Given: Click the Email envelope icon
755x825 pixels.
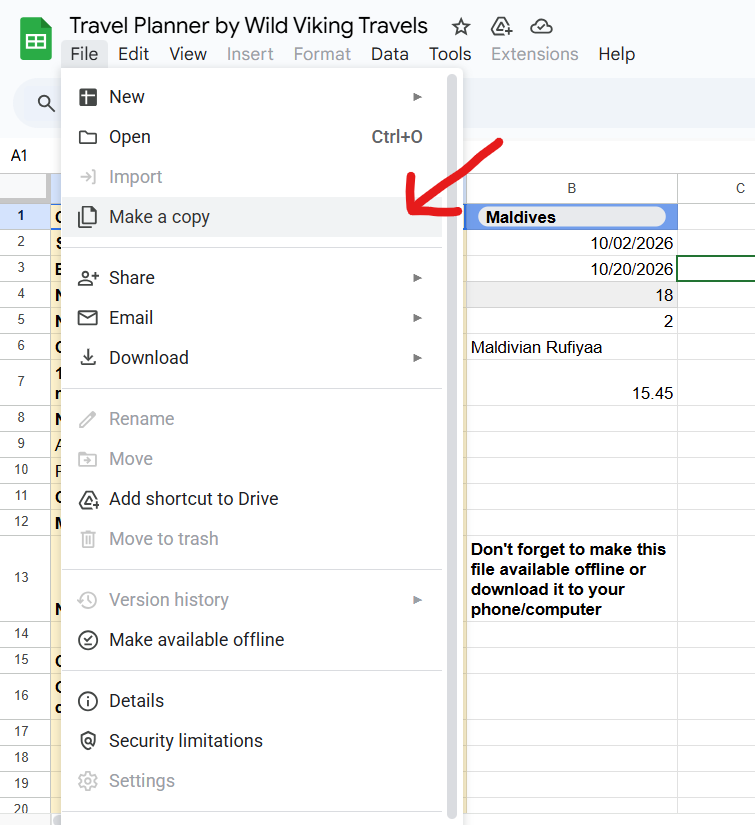Looking at the screenshot, I should coord(88,318).
